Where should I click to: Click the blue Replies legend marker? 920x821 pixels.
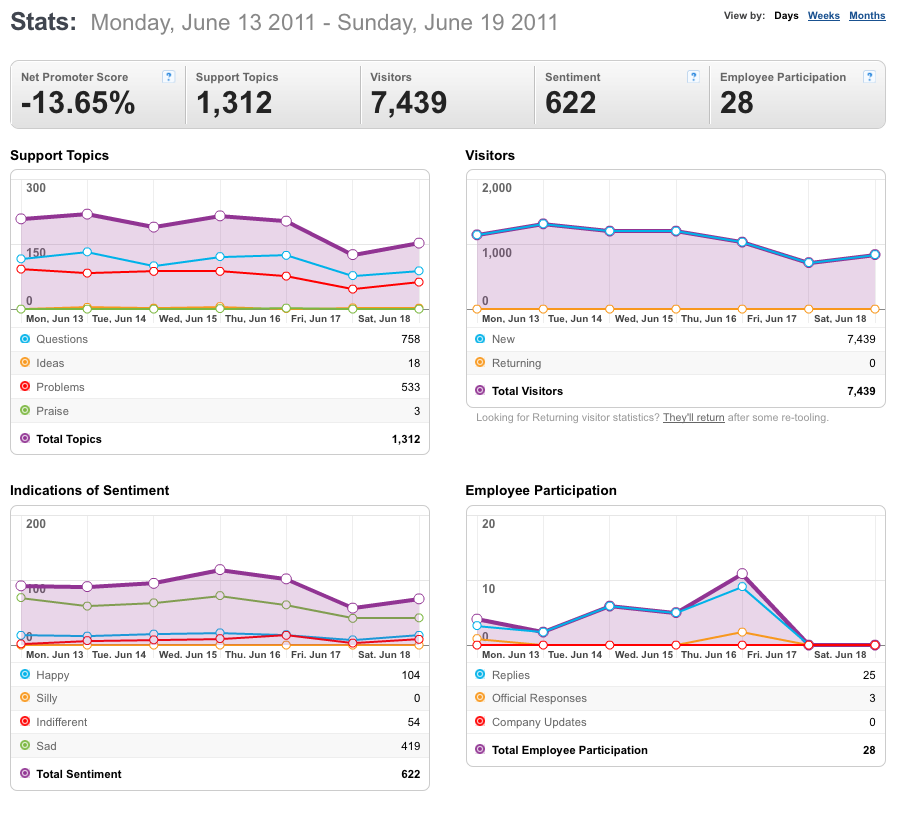(480, 674)
